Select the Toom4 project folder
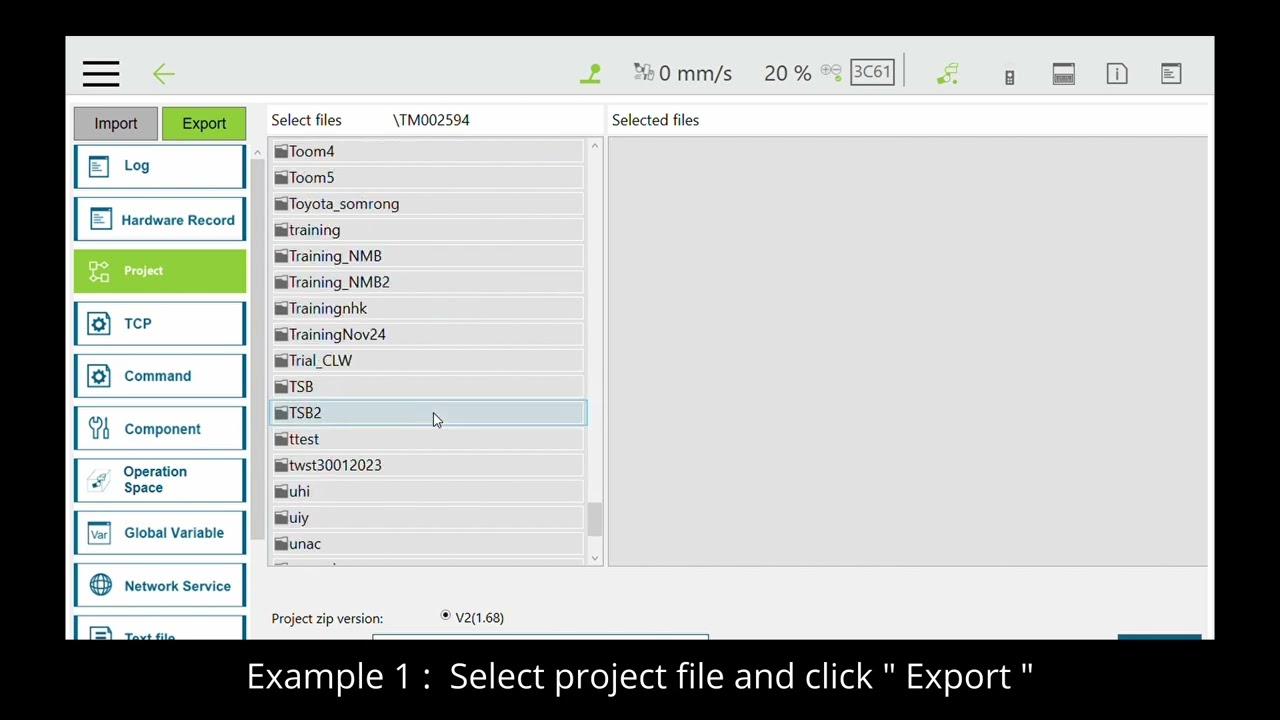The height and width of the screenshot is (720, 1280). click(428, 151)
